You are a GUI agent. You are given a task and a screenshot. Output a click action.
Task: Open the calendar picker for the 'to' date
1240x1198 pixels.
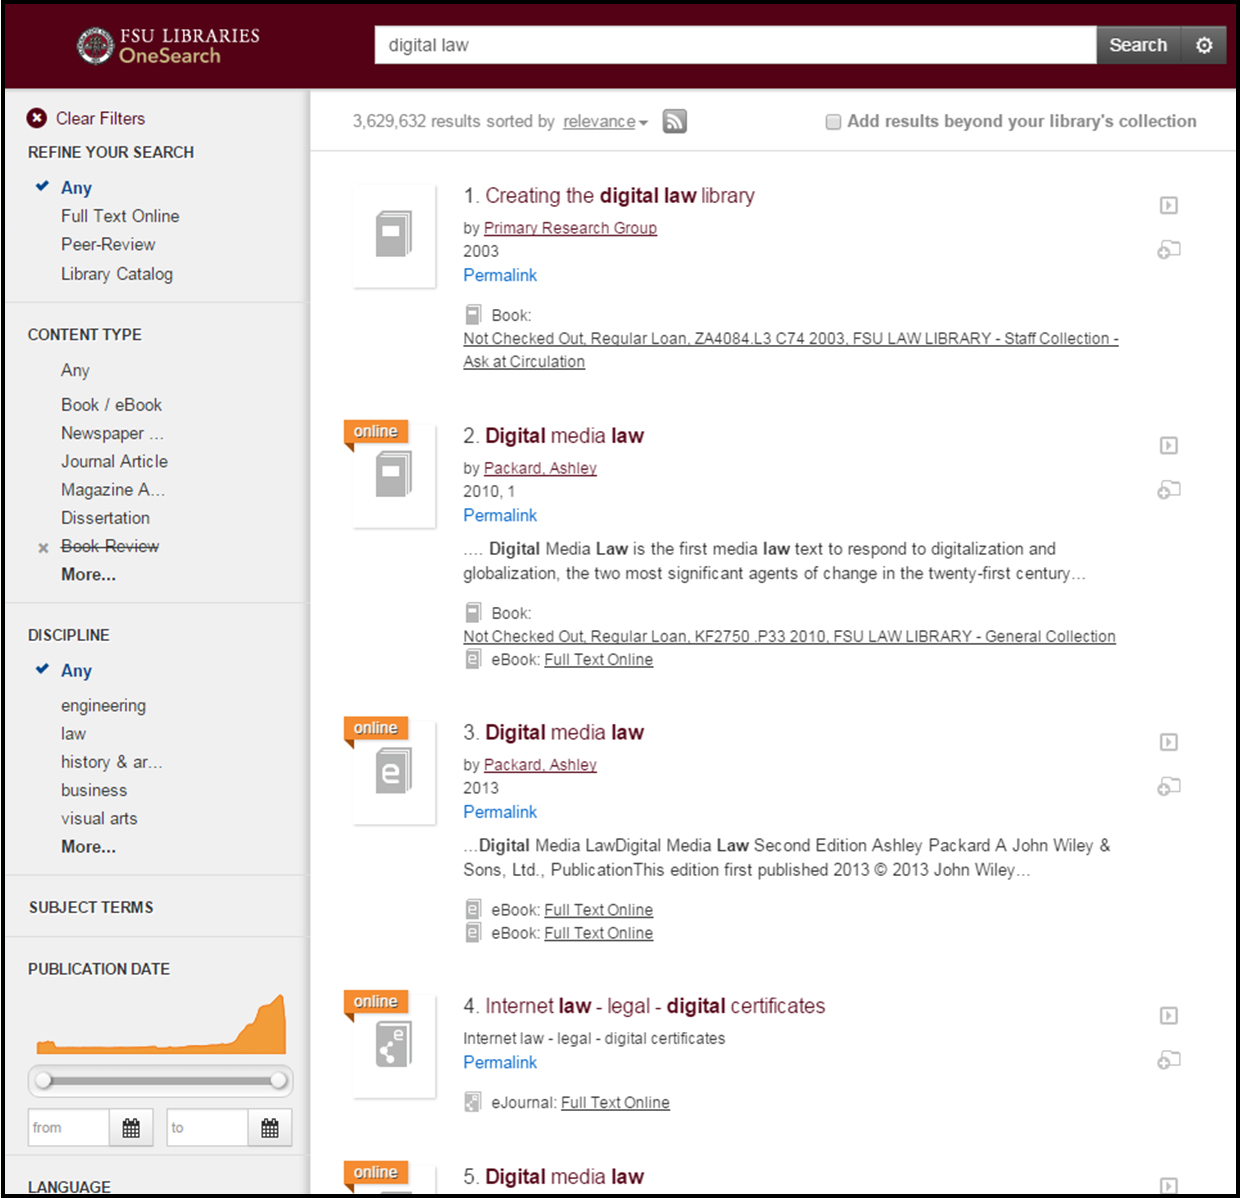coord(269,1127)
